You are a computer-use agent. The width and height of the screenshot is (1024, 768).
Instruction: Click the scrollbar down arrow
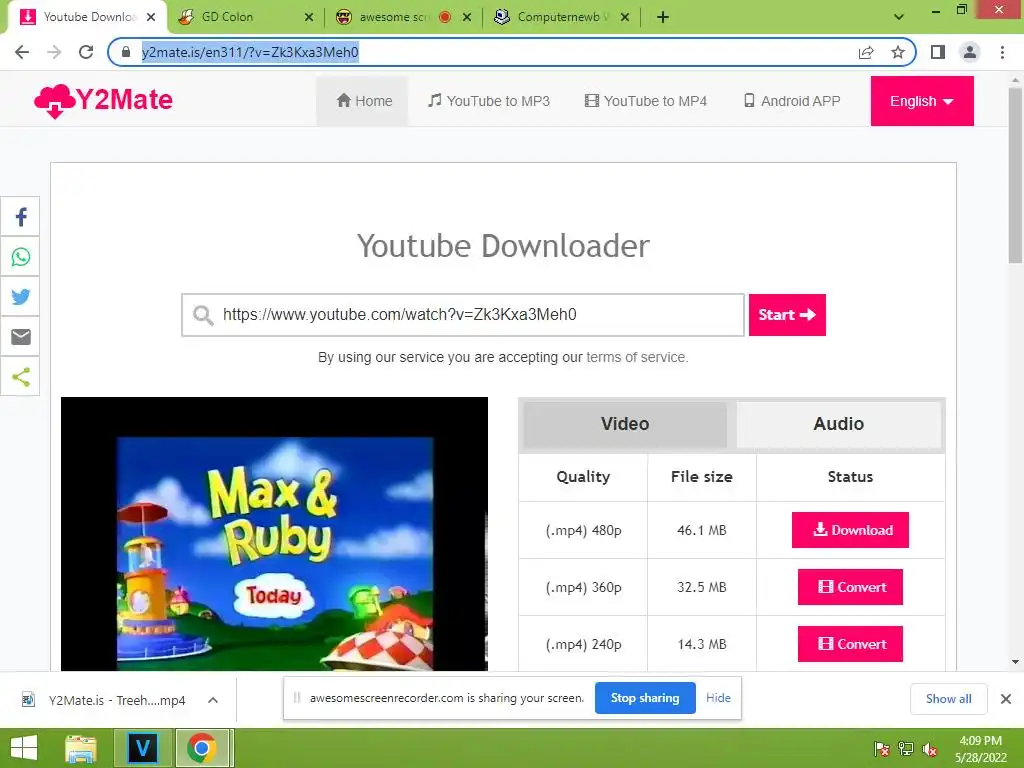[1015, 662]
